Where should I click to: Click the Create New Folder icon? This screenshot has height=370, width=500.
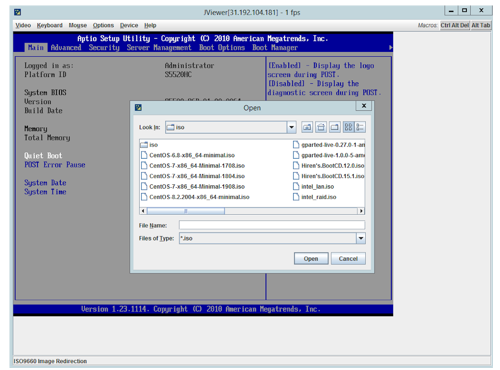tap(335, 127)
